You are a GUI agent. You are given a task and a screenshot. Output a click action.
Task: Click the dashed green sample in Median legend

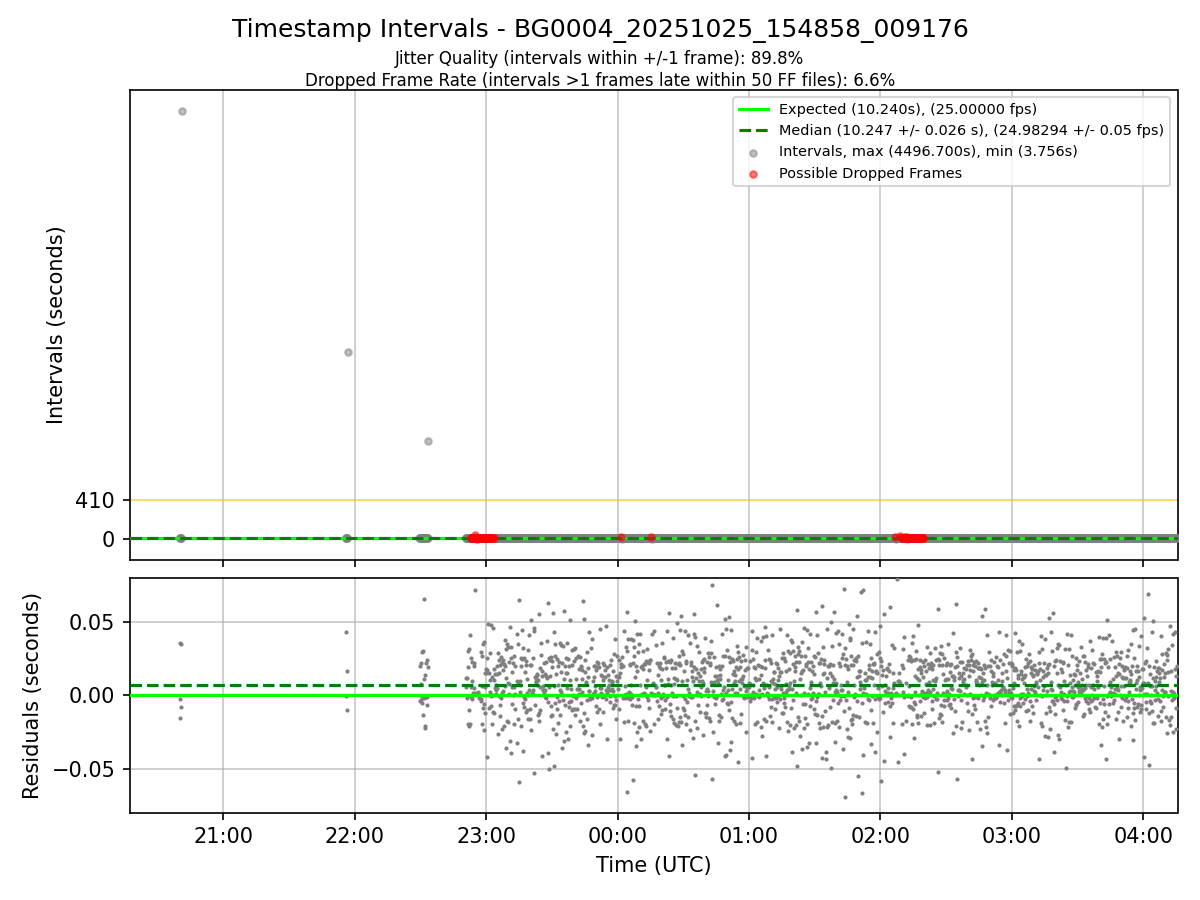point(754,130)
